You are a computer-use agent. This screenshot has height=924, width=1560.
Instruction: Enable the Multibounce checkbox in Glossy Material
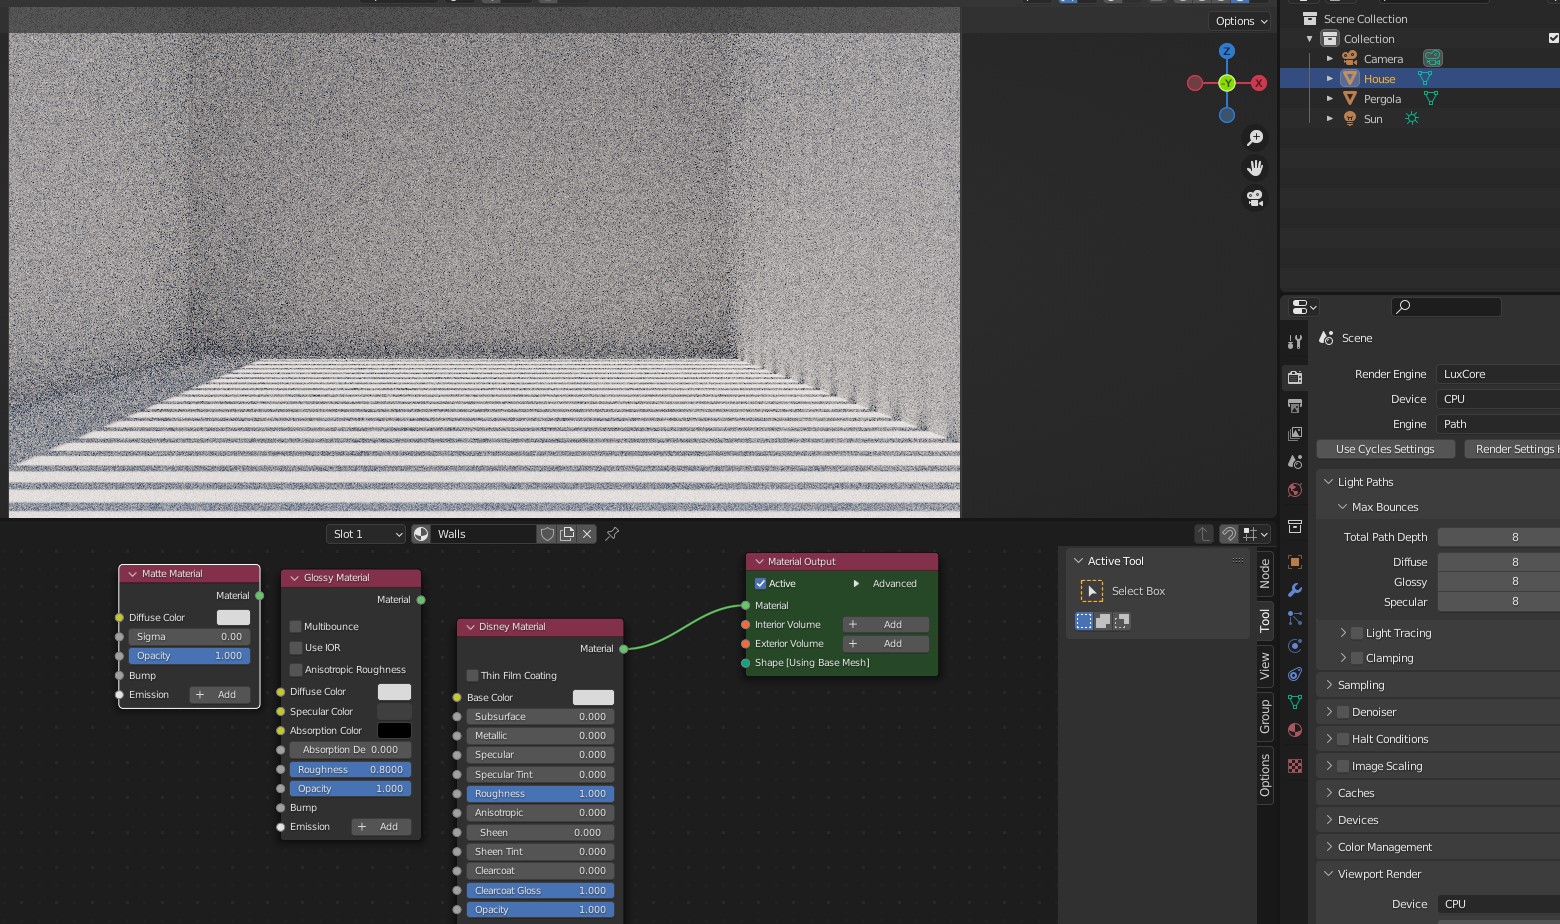click(296, 627)
